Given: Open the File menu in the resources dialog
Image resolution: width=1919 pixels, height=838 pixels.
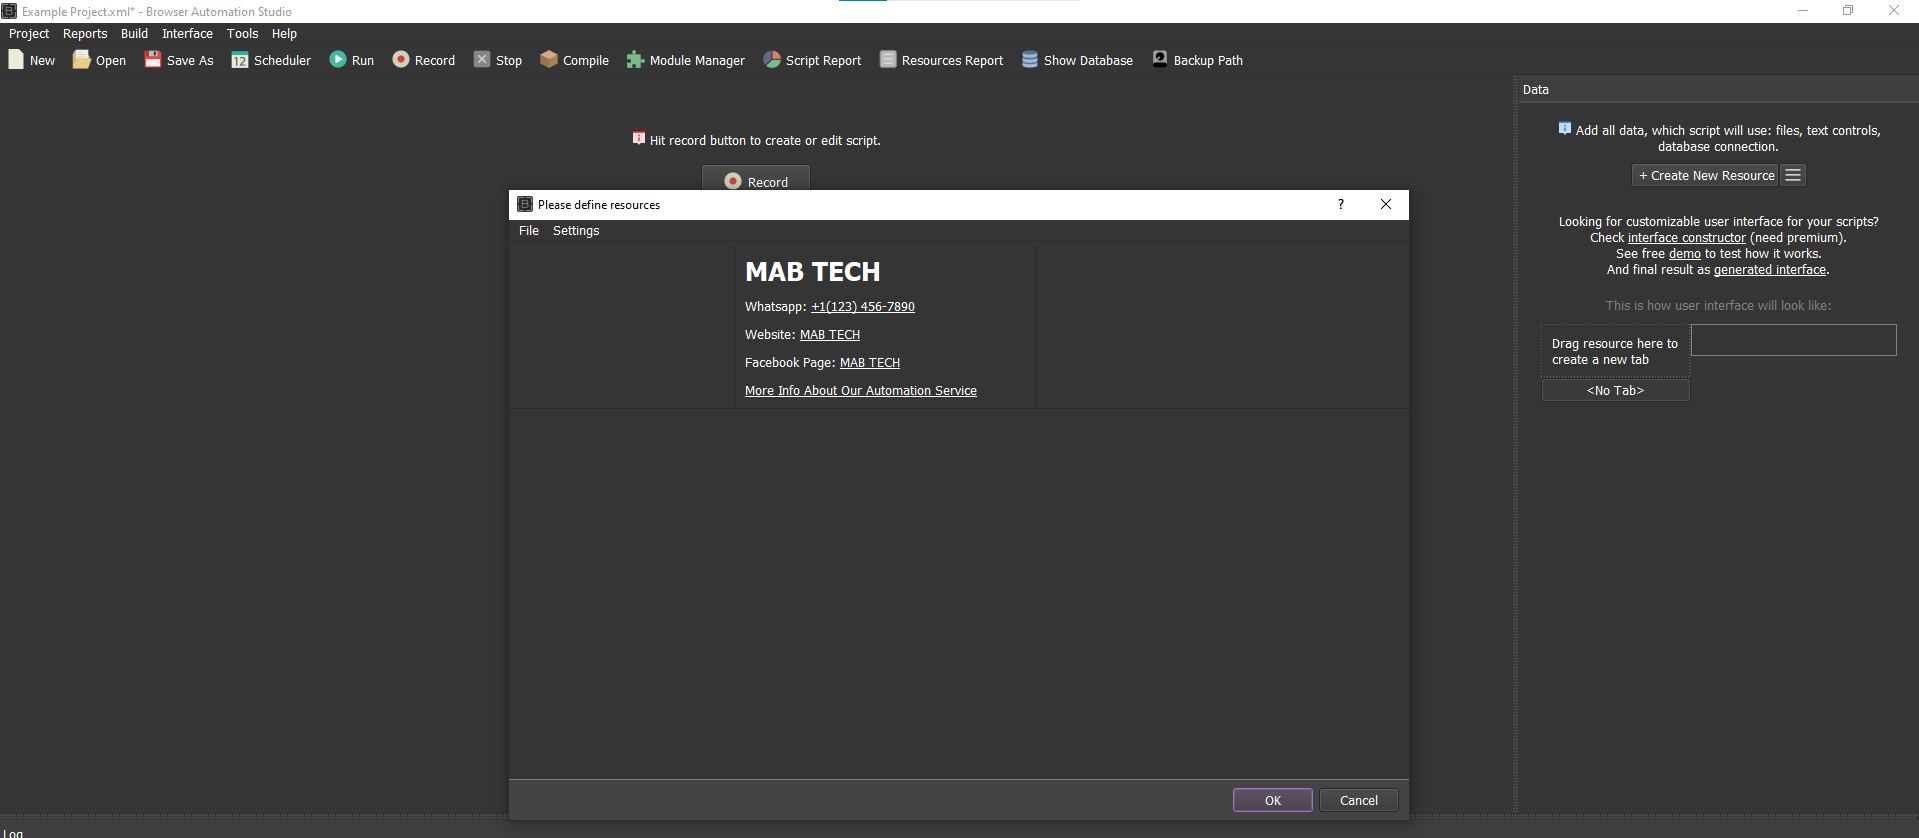Looking at the screenshot, I should (x=529, y=230).
